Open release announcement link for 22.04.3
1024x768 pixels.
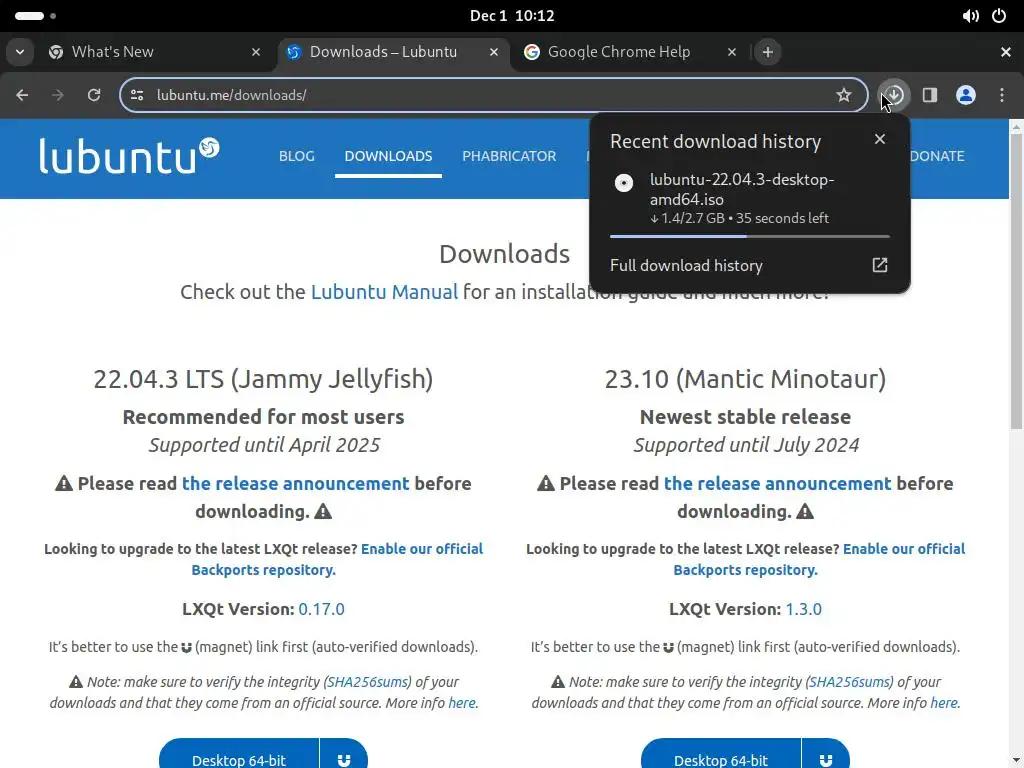pos(295,484)
